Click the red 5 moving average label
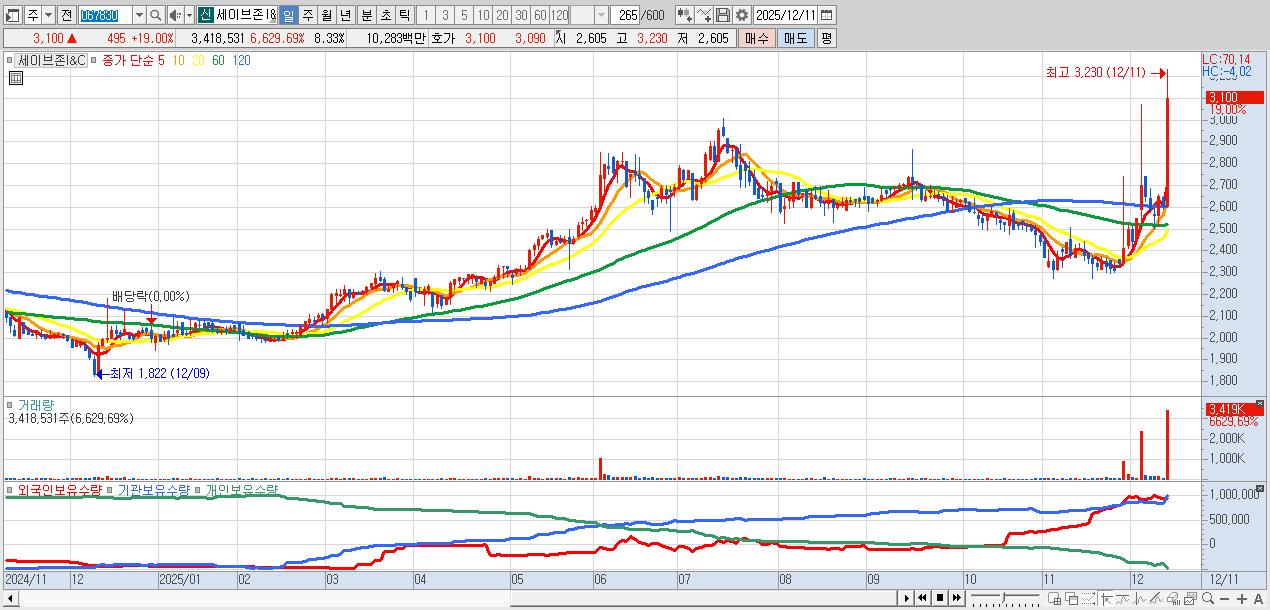Viewport: 1270px width, 610px height. pos(161,61)
